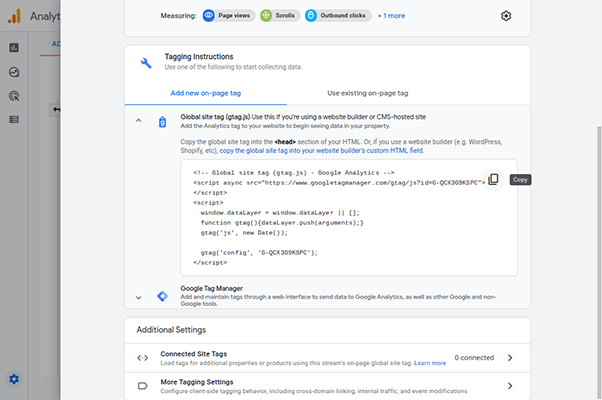
Task: Click the page vertical scrollbar
Action: (599, 261)
